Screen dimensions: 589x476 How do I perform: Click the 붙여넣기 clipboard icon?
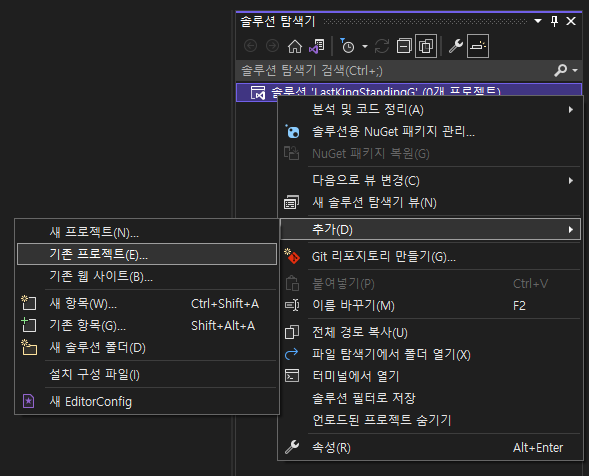point(292,284)
